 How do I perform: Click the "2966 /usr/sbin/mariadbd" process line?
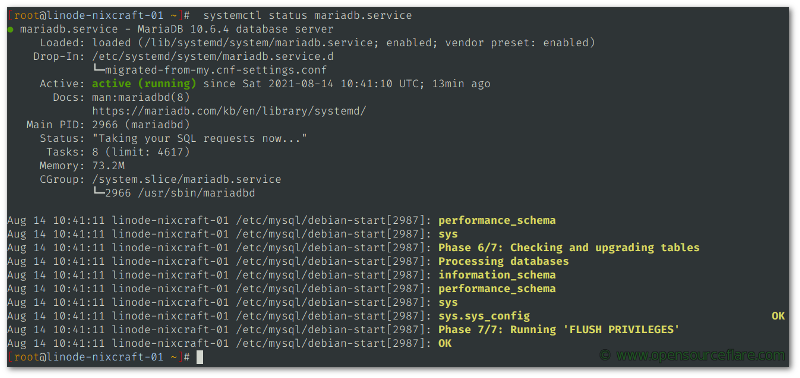(x=180, y=193)
